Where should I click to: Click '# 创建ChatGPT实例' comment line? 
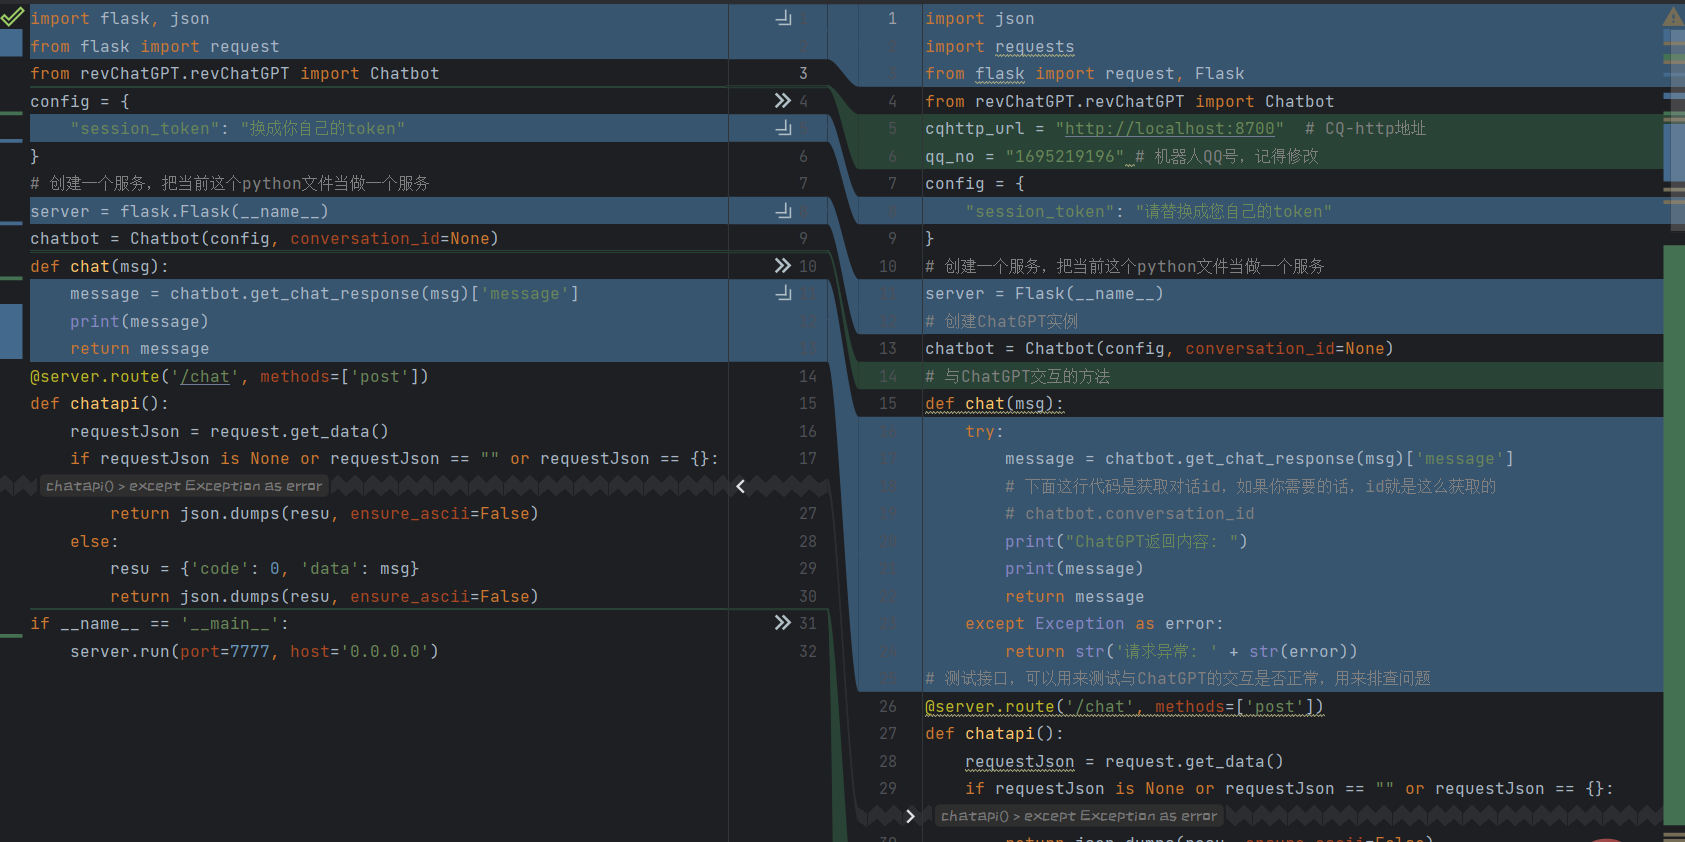click(1002, 321)
